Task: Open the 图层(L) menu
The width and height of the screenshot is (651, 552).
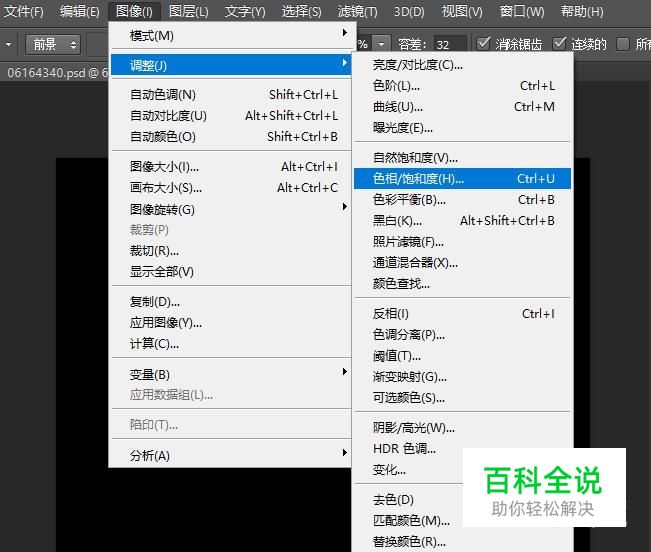Action: [x=189, y=11]
